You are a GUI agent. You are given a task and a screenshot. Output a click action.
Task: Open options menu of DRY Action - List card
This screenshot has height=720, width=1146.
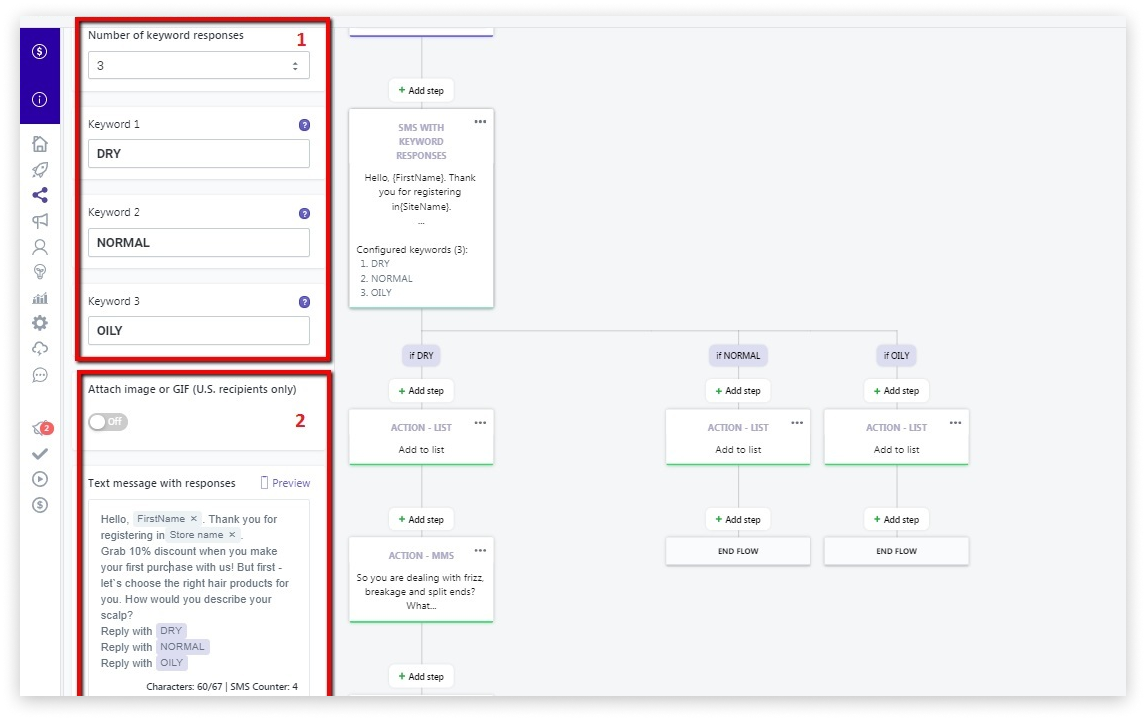[480, 422]
